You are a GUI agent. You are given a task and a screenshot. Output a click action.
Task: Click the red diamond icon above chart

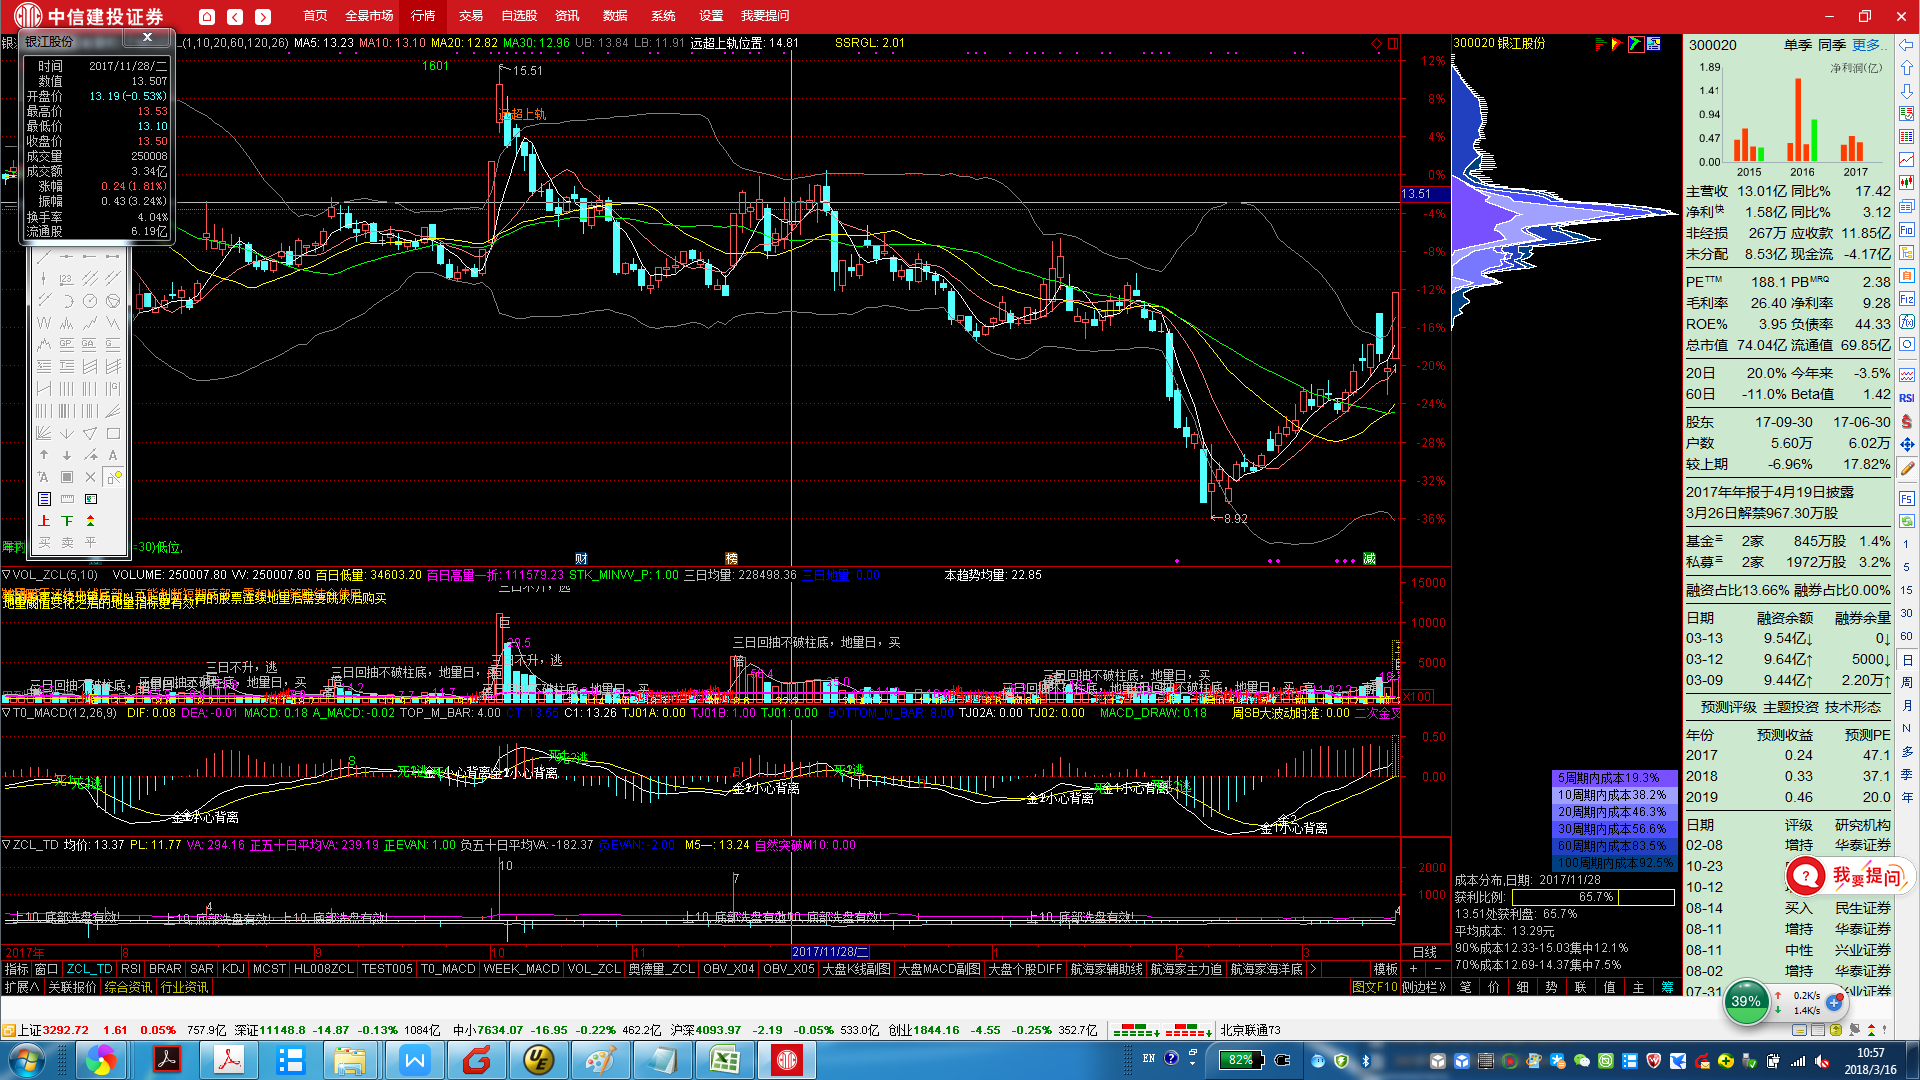(1376, 43)
